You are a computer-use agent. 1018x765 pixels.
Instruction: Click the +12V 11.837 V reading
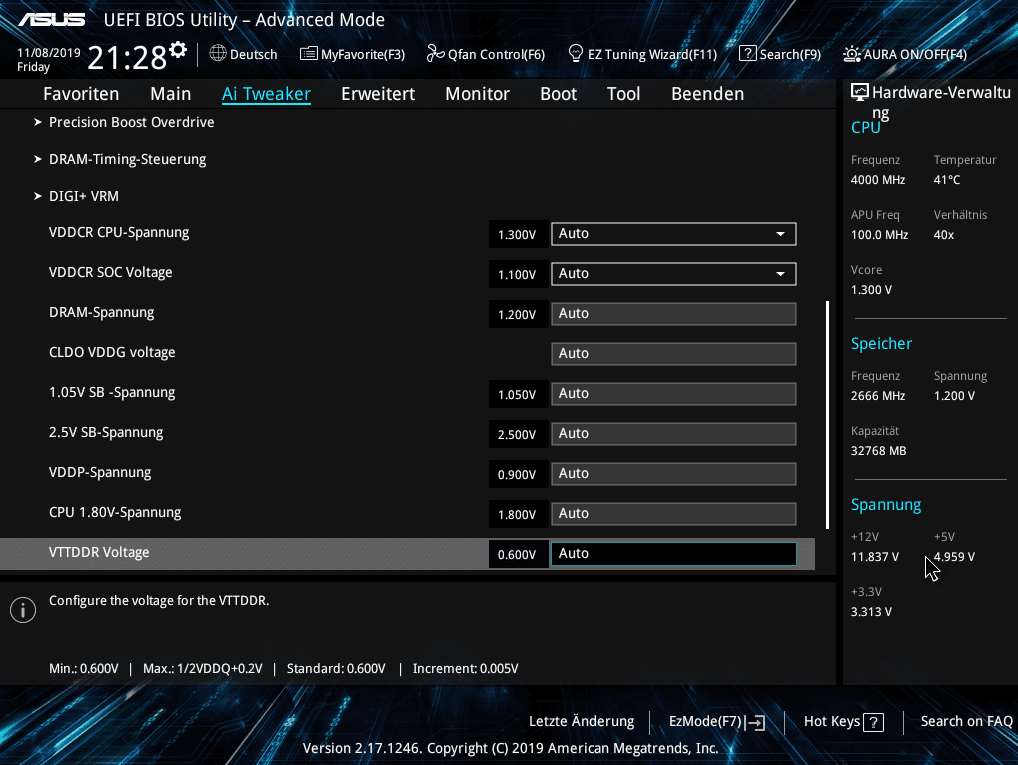pos(875,557)
